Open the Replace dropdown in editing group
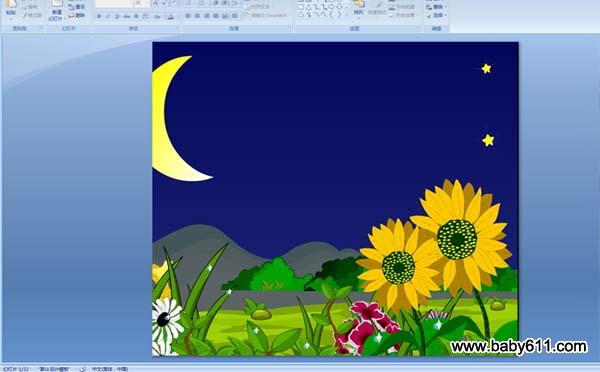 (437, 7)
